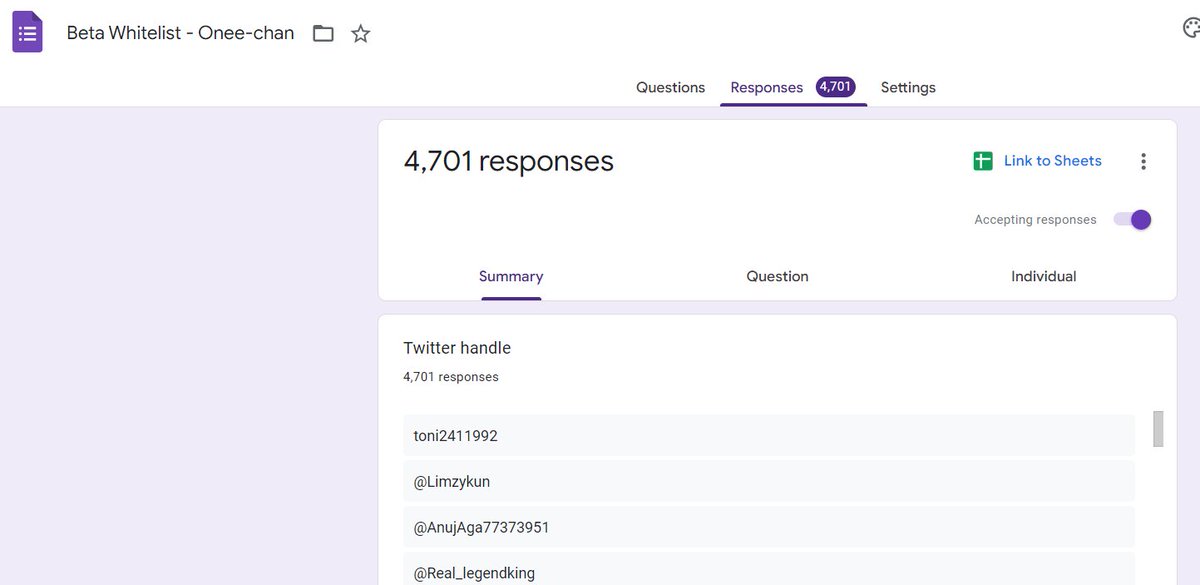Select the Responses tab

(x=767, y=87)
